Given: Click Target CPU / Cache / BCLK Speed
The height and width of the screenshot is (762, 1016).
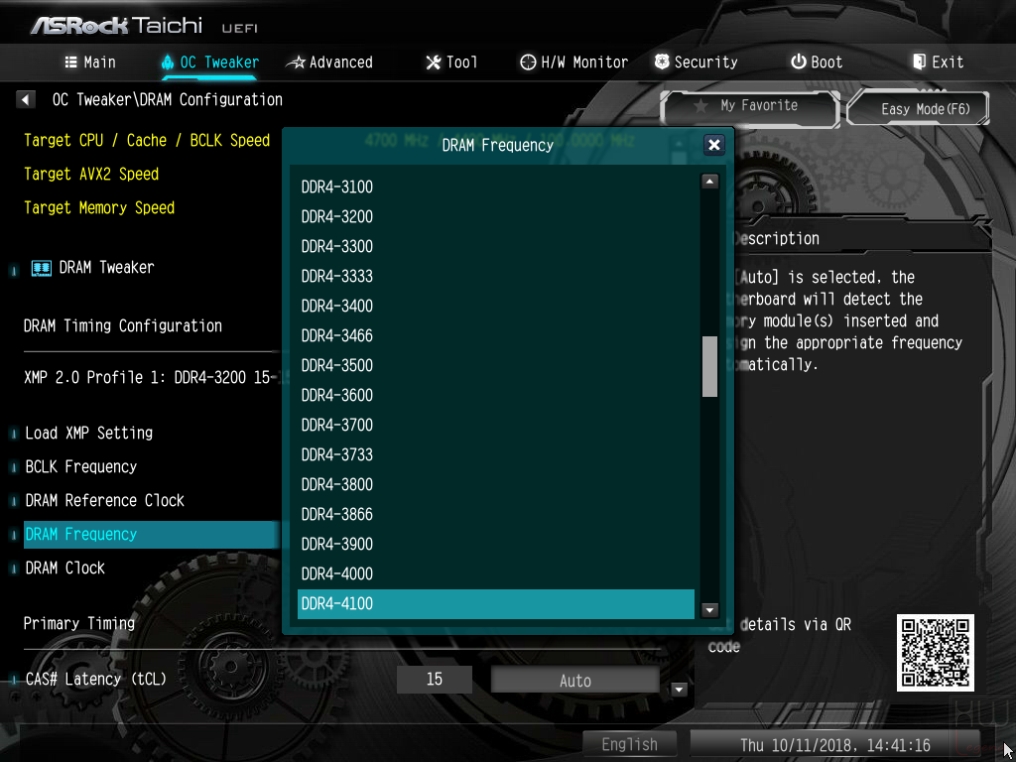Looking at the screenshot, I should pos(146,141).
